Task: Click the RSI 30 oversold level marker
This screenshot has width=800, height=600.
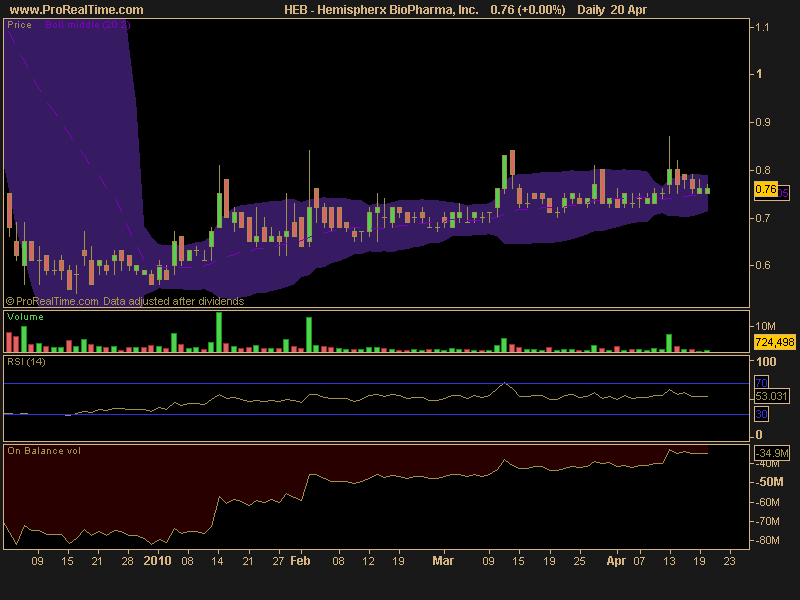Action: click(761, 414)
